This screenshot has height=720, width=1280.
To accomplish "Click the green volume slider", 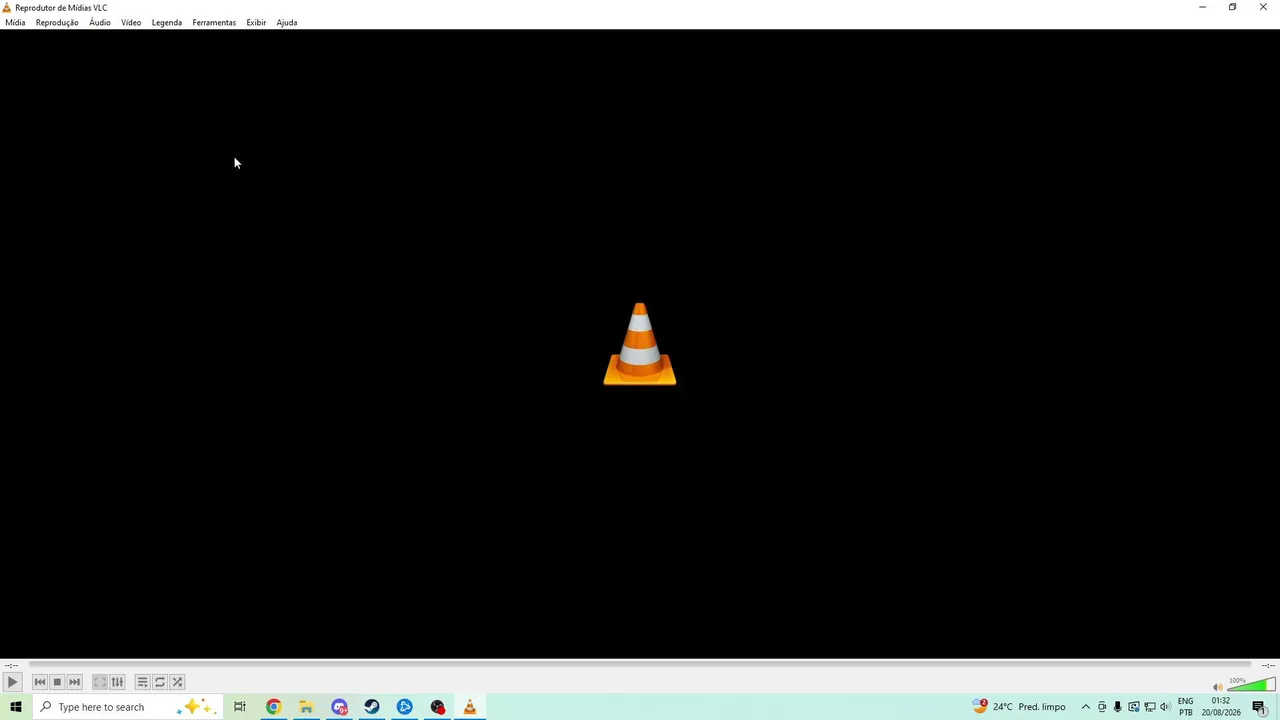I will point(1251,686).
